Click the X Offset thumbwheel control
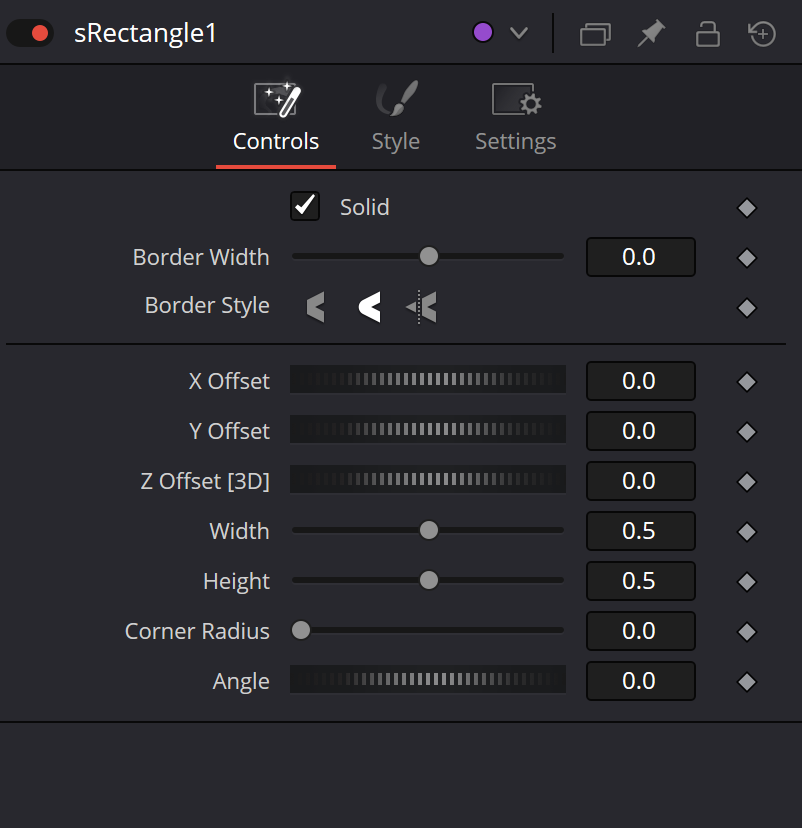The height and width of the screenshot is (828, 802). tap(428, 379)
